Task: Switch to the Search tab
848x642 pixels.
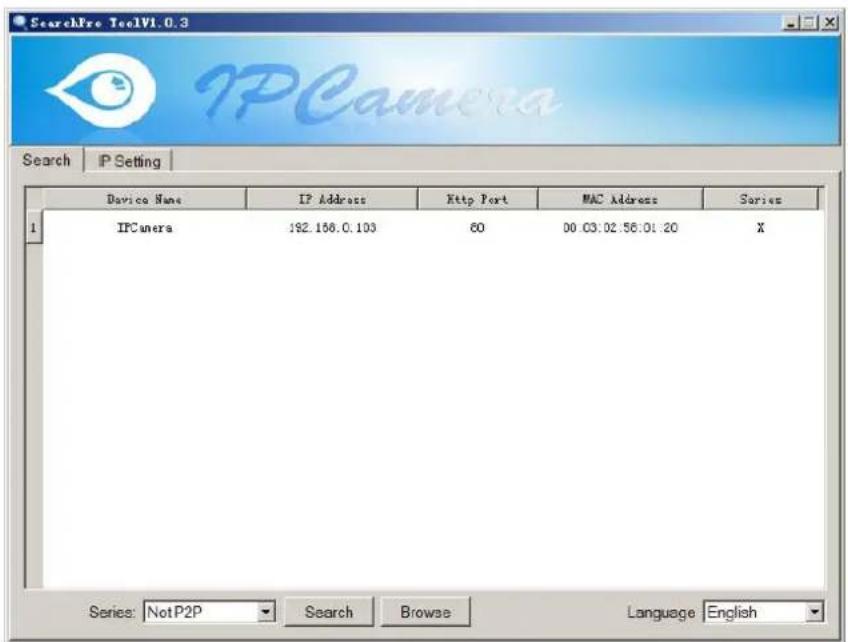Action: [47, 161]
